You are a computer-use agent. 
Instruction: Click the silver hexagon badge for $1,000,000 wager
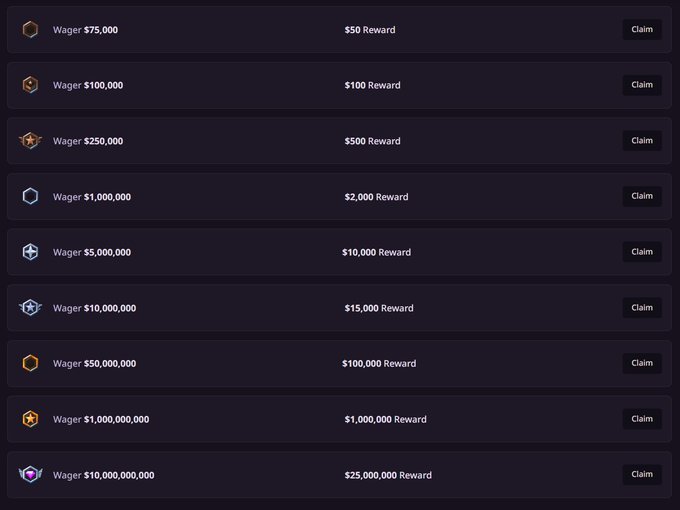(x=30, y=196)
